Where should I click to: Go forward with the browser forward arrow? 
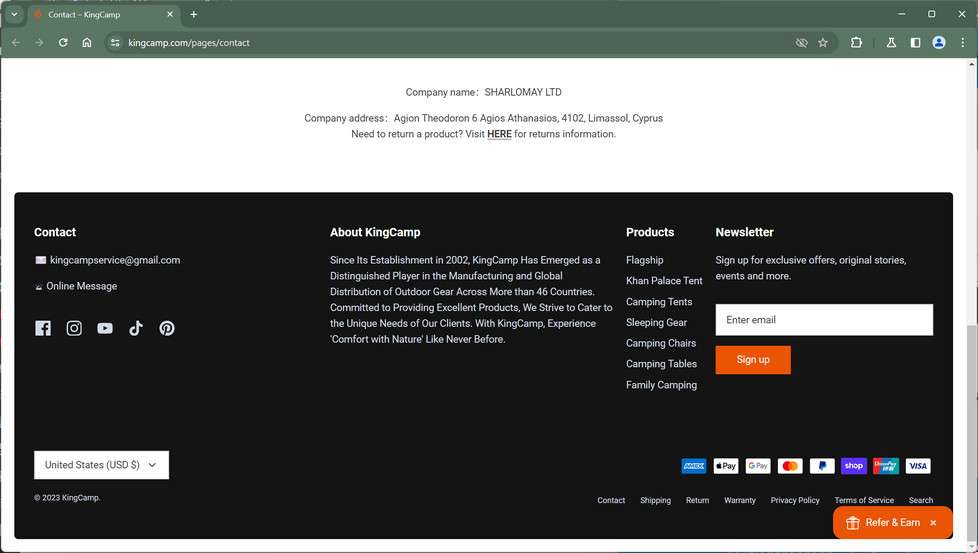(x=39, y=42)
